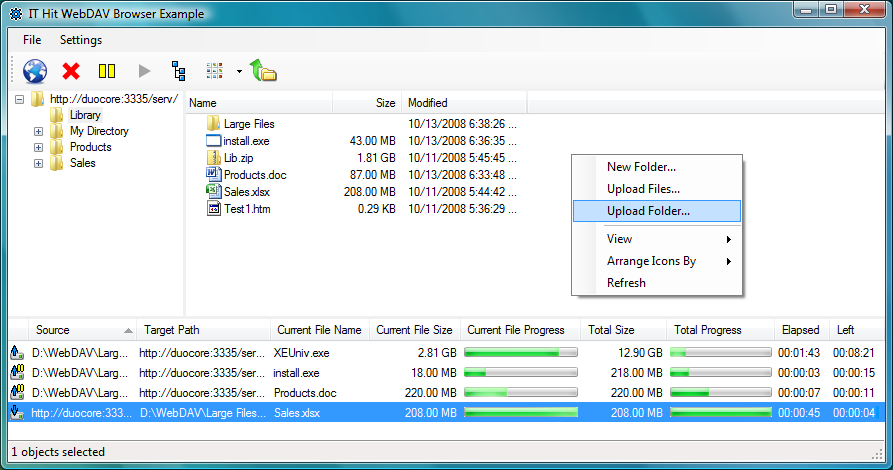
Task: Select XEUniv.exe in transfer list
Action: coord(301,353)
